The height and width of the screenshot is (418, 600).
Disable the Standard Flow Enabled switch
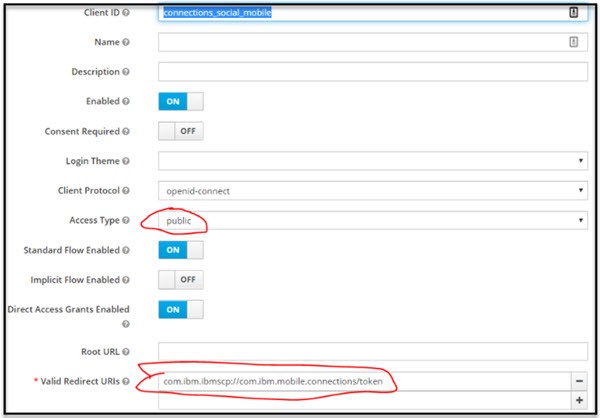(181, 250)
